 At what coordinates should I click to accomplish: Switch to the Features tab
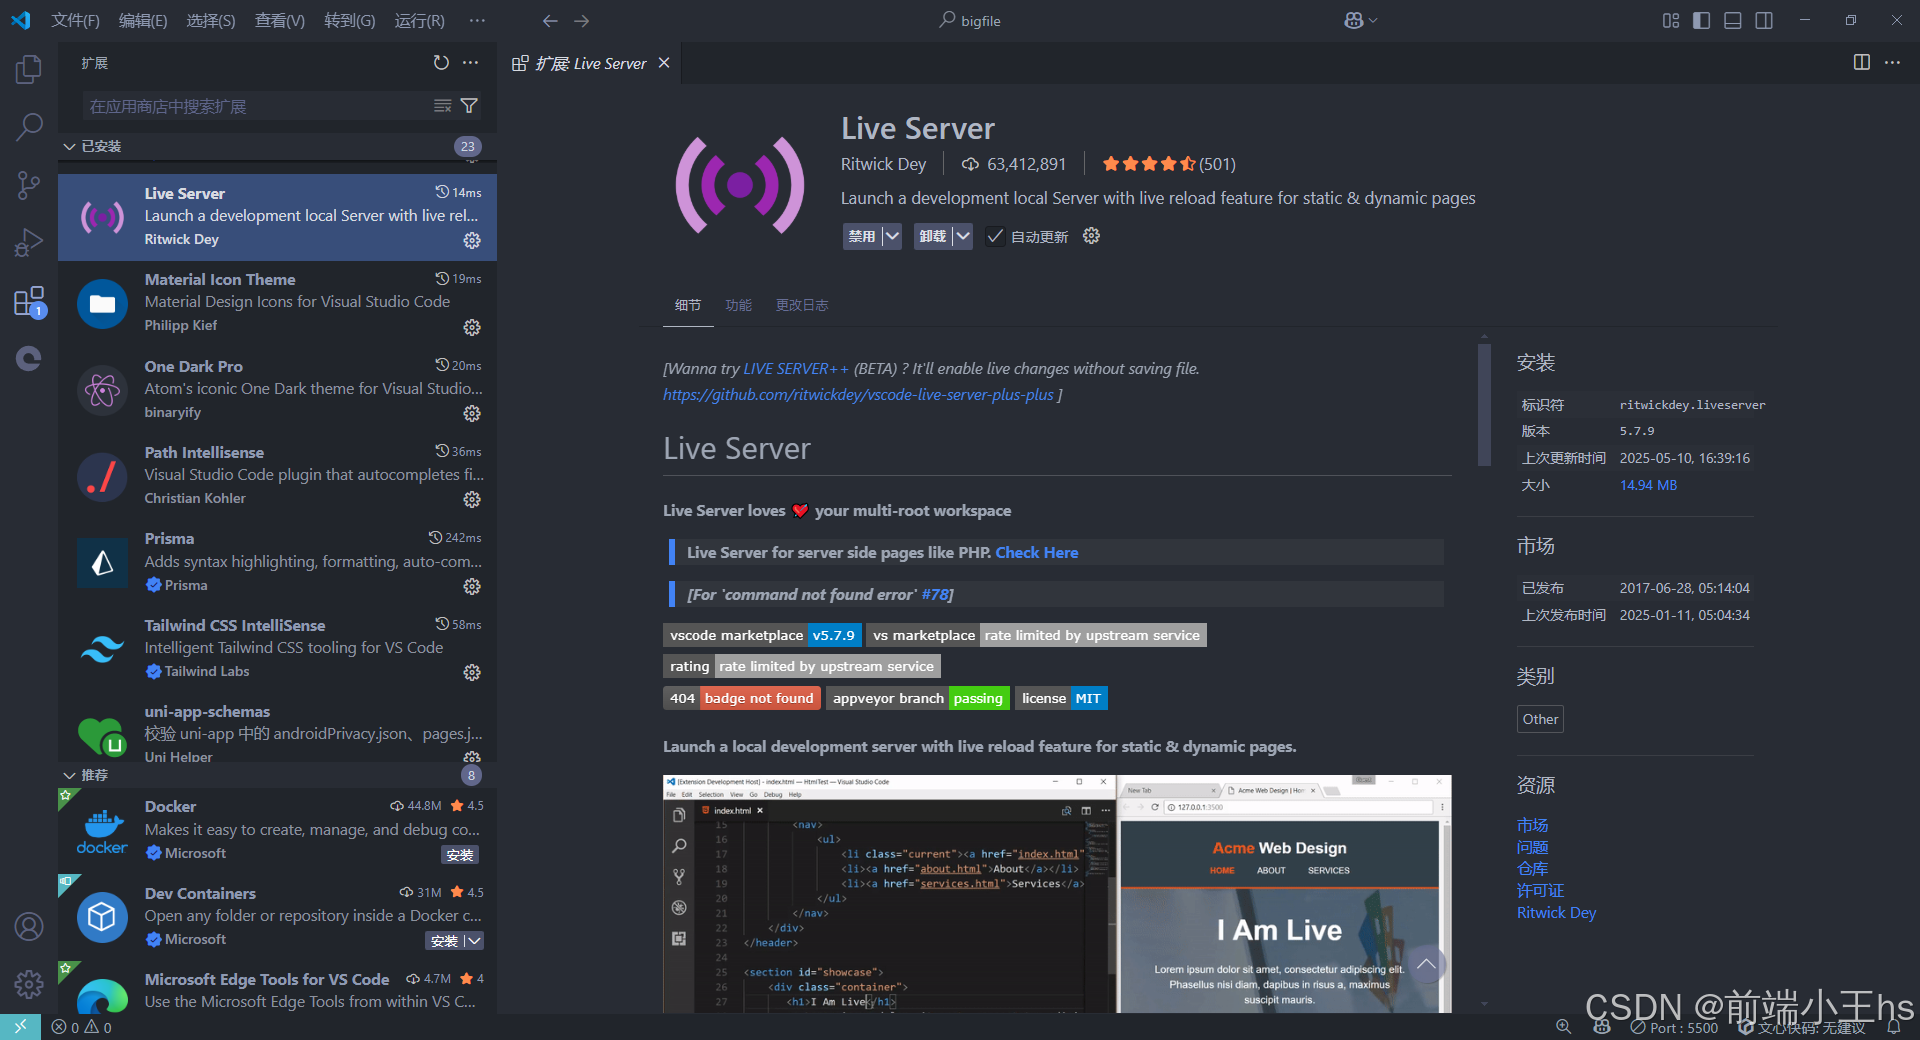[x=738, y=305]
